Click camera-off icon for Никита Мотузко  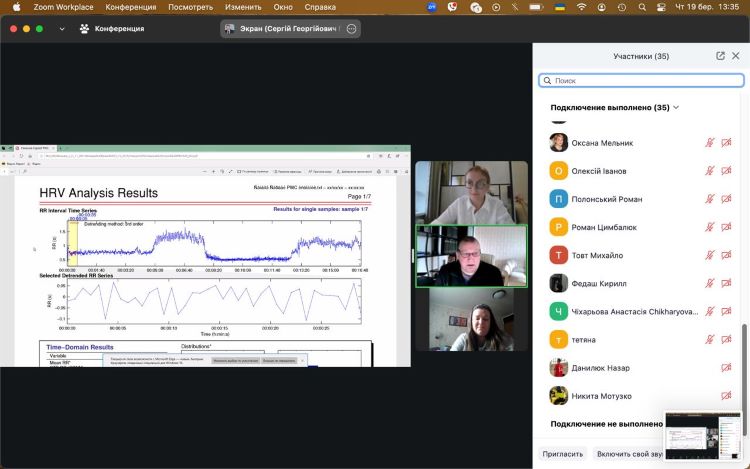[x=727, y=396]
